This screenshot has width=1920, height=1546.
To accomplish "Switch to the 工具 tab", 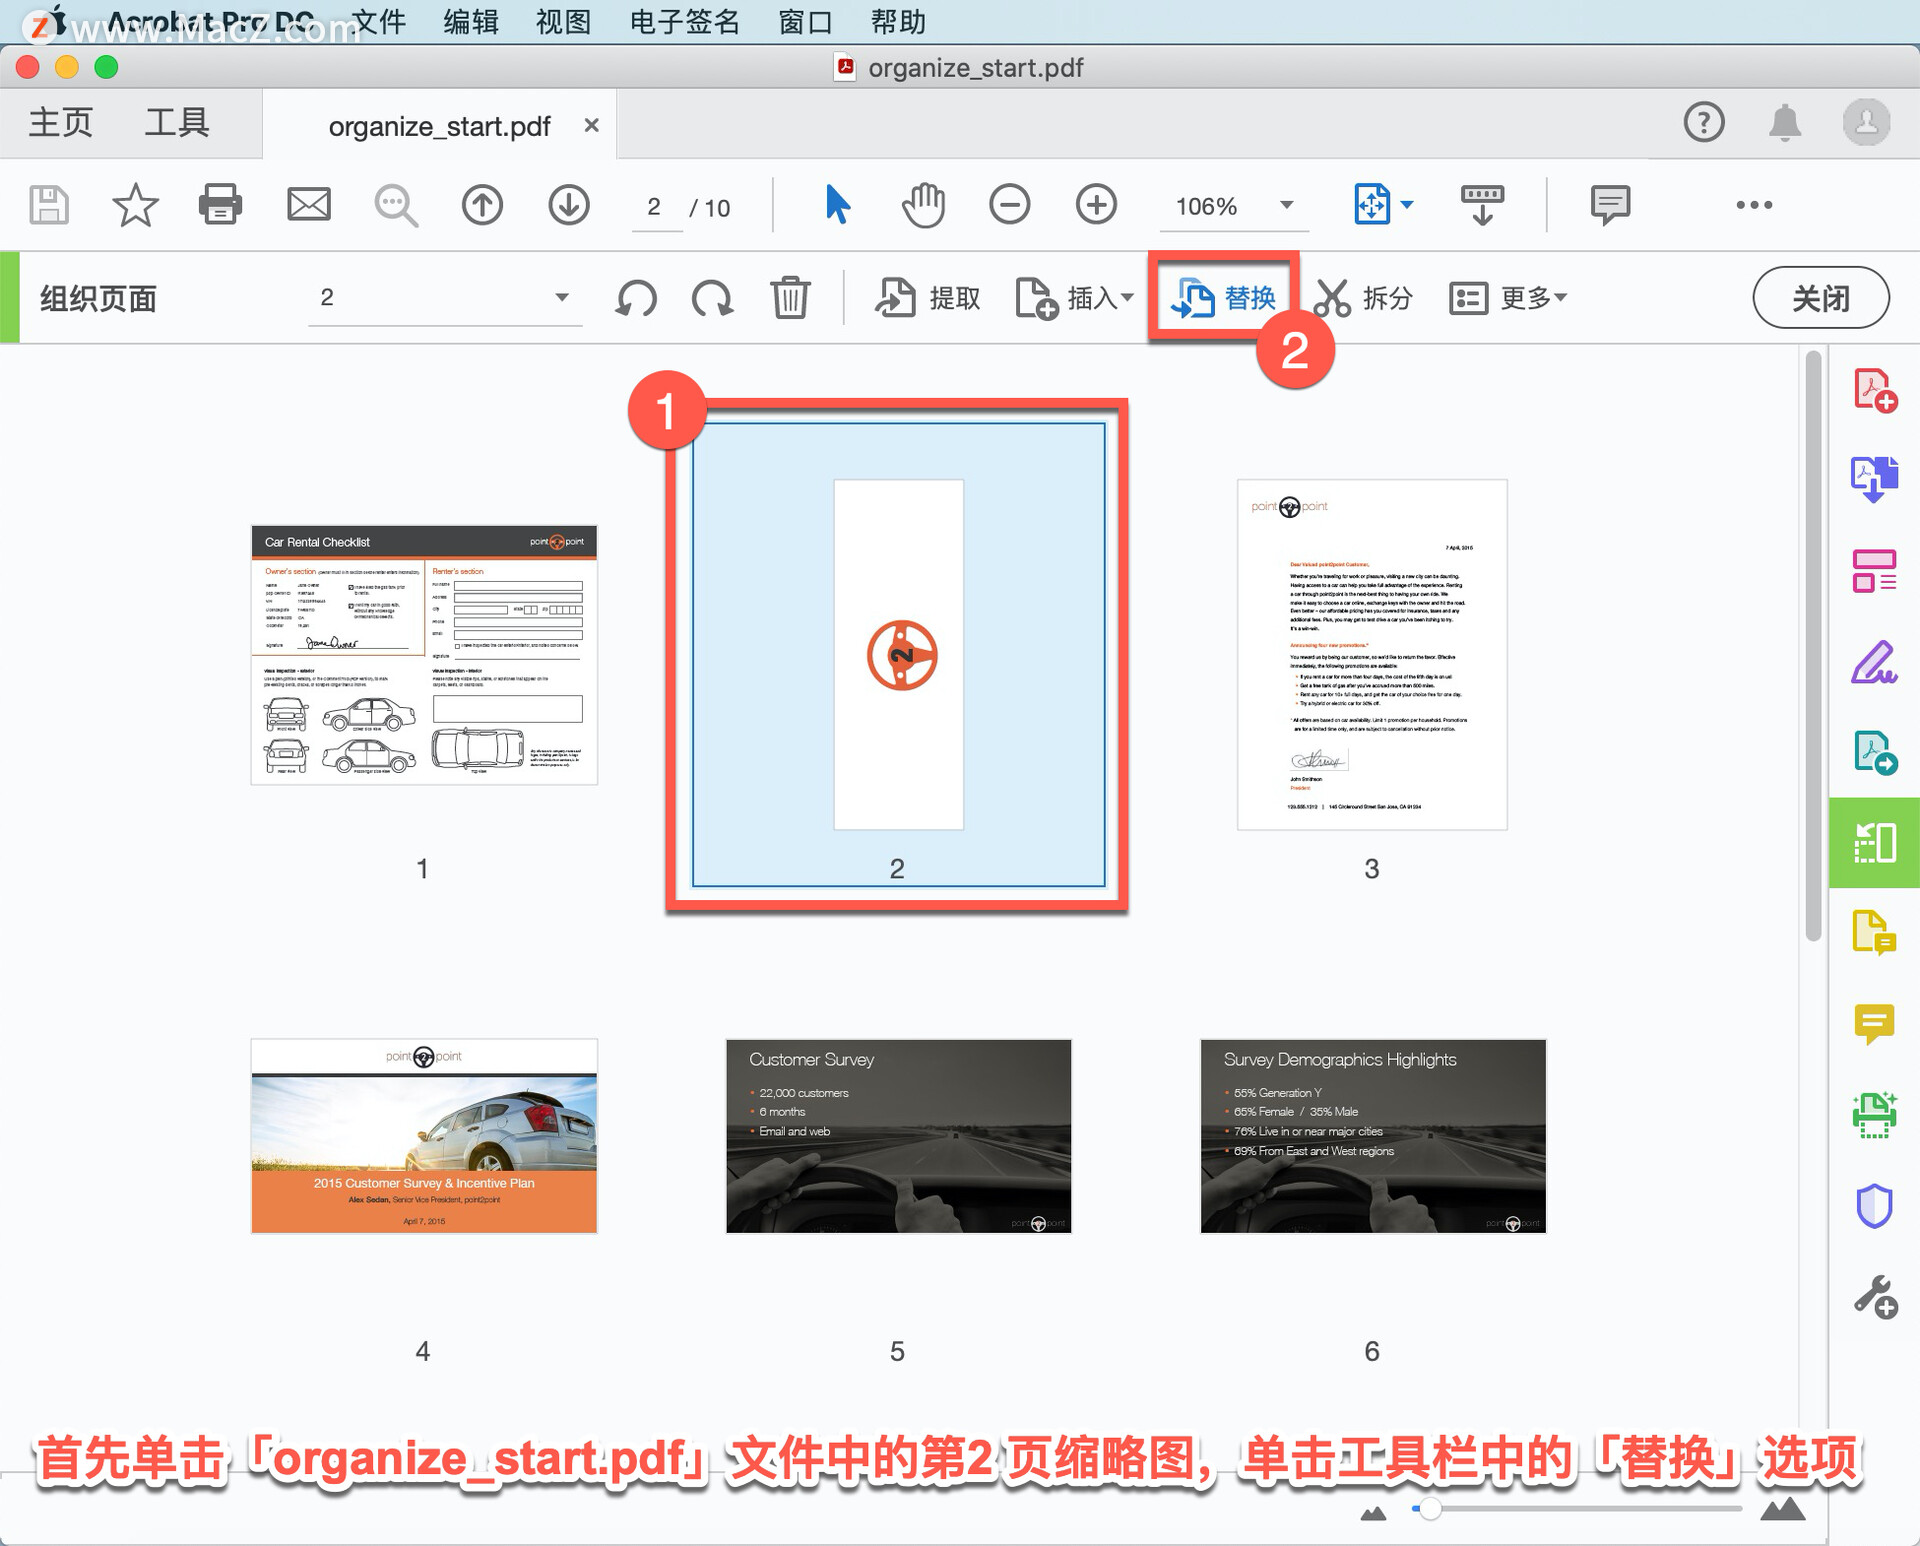I will tap(177, 123).
